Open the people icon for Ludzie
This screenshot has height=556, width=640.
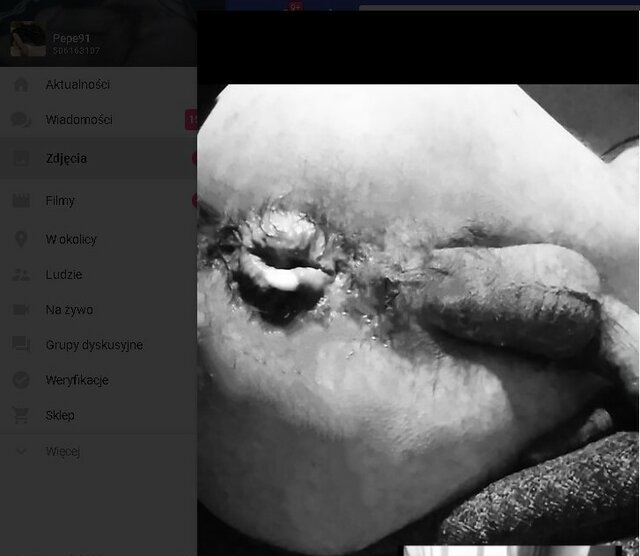[x=20, y=274]
